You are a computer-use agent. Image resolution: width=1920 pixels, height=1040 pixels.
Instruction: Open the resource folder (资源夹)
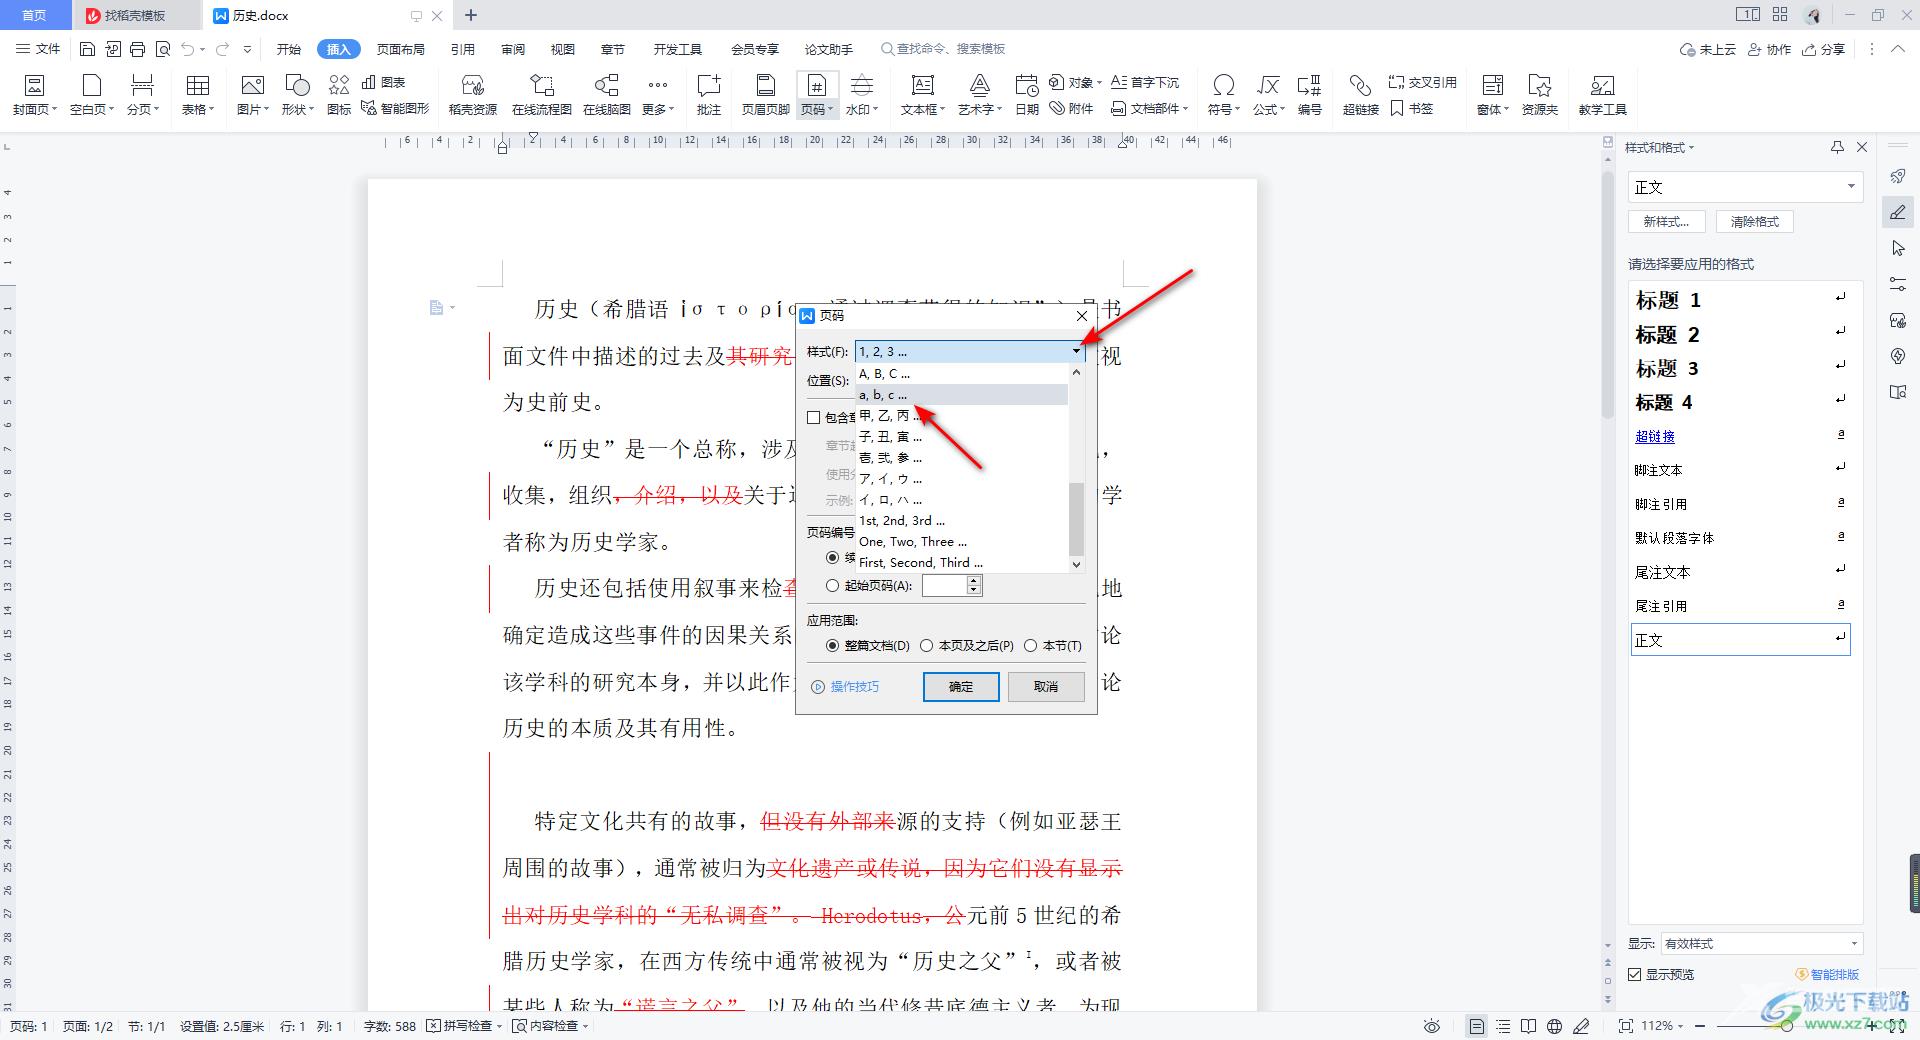[1540, 95]
